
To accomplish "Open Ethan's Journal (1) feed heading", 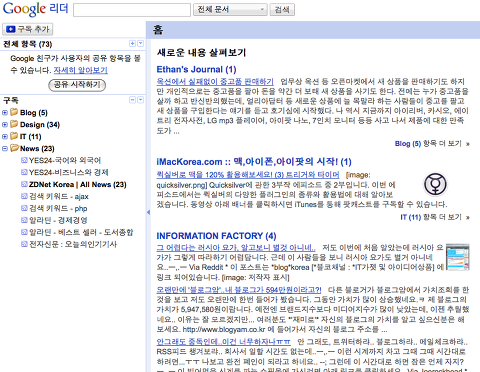I will [196, 69].
